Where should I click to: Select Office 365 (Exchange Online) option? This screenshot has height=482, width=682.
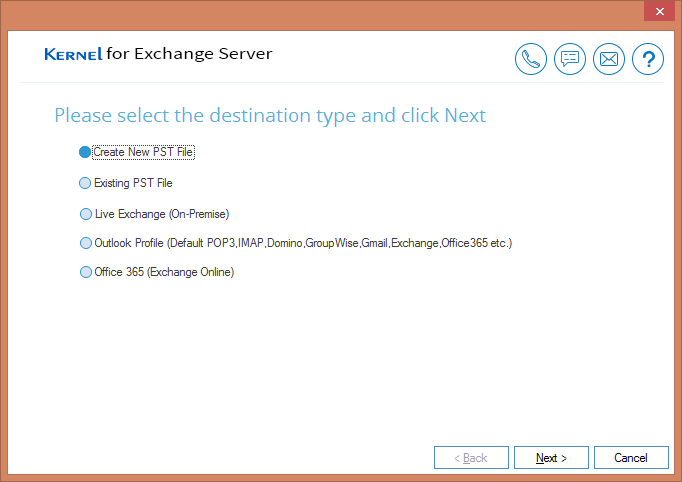click(157, 272)
